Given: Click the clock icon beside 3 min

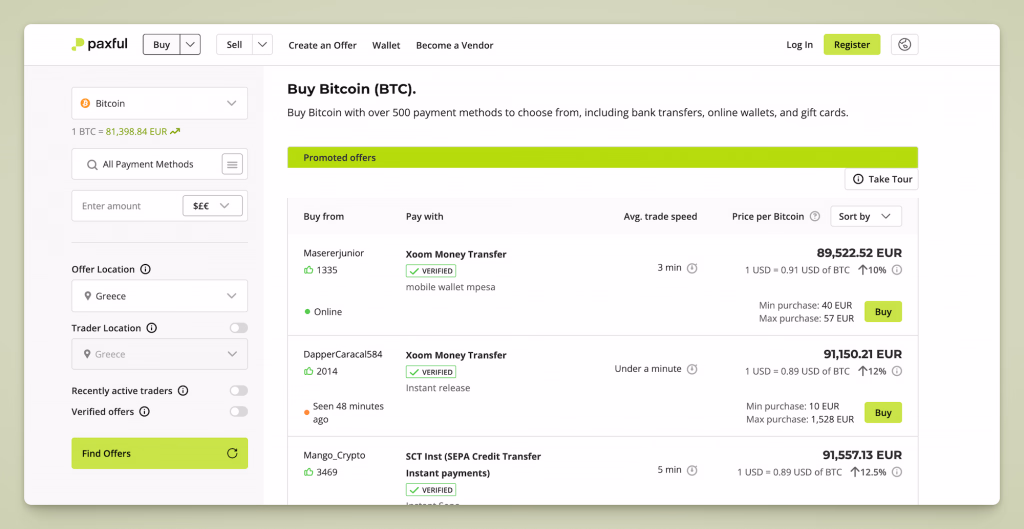Looking at the screenshot, I should [x=692, y=268].
